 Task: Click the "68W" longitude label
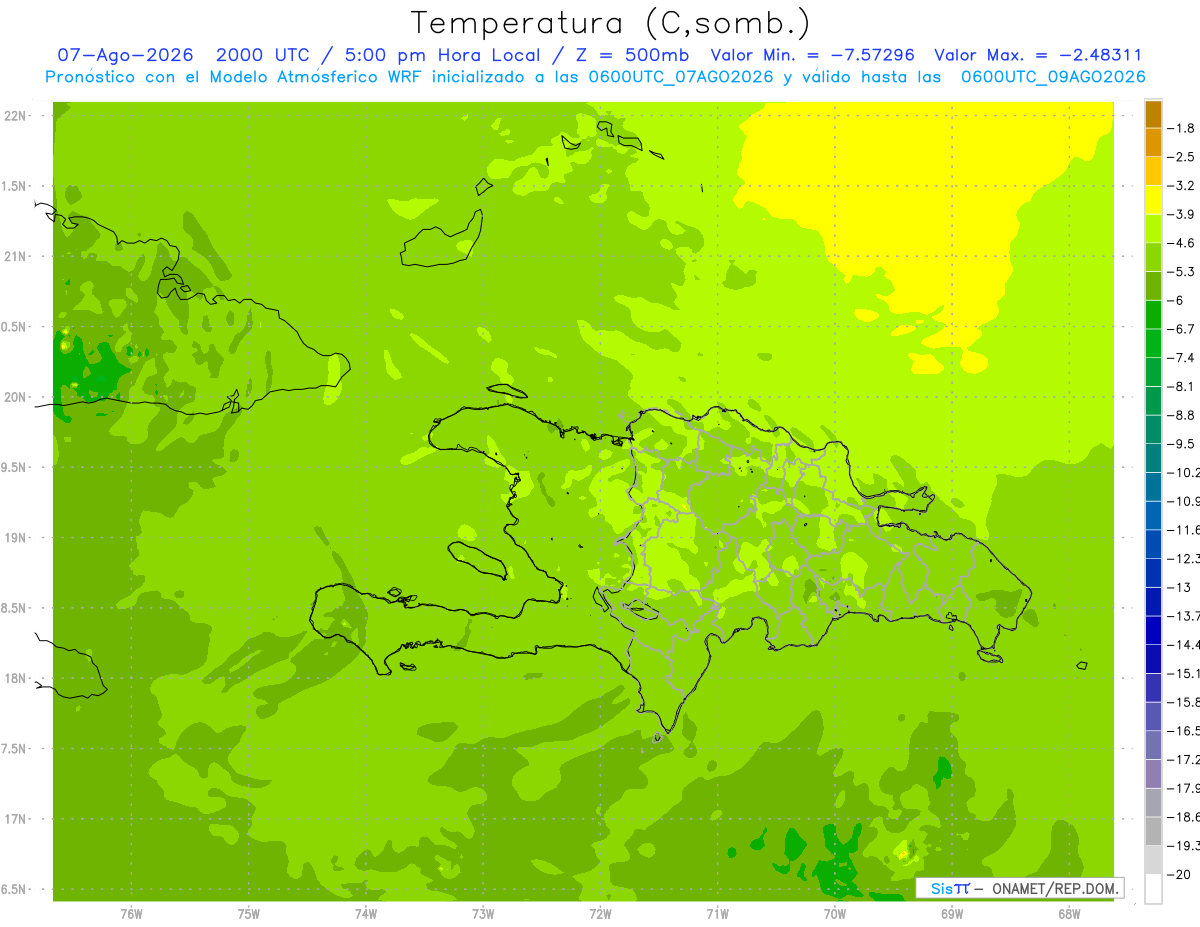(1069, 913)
